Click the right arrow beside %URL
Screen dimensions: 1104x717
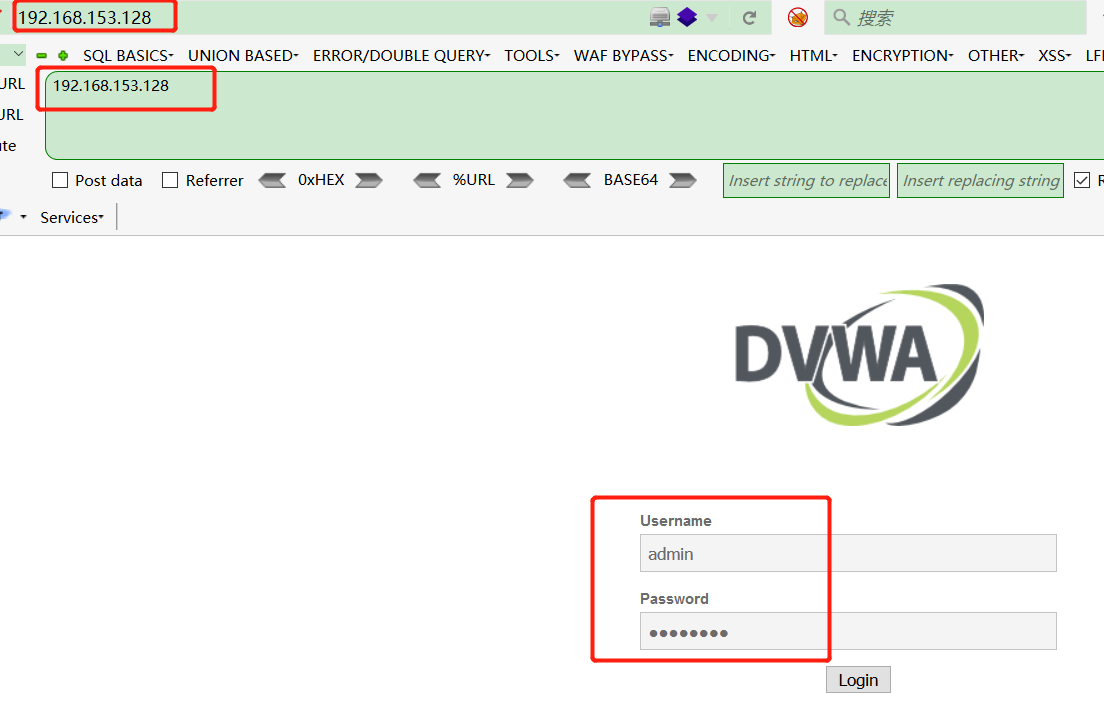(520, 180)
